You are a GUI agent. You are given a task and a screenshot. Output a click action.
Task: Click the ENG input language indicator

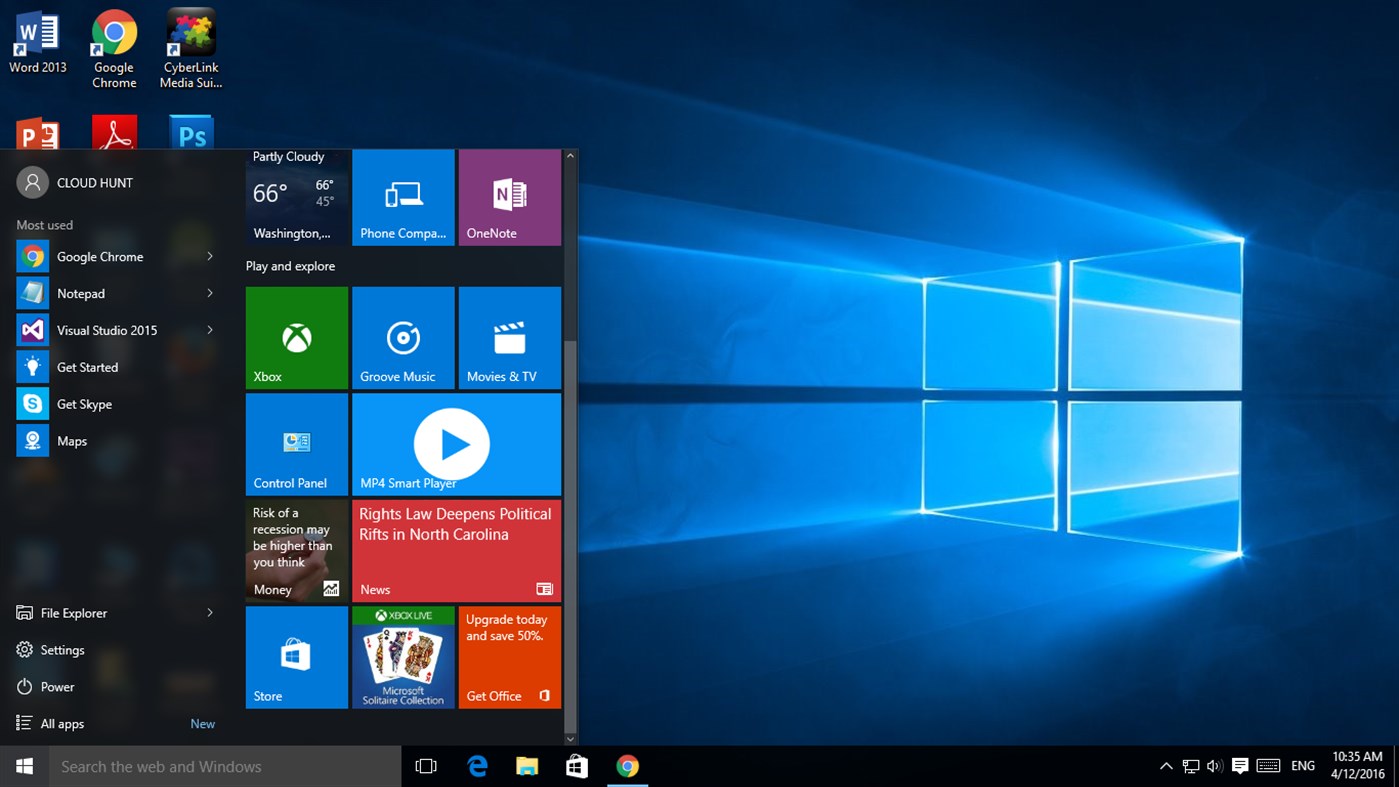(x=1303, y=766)
